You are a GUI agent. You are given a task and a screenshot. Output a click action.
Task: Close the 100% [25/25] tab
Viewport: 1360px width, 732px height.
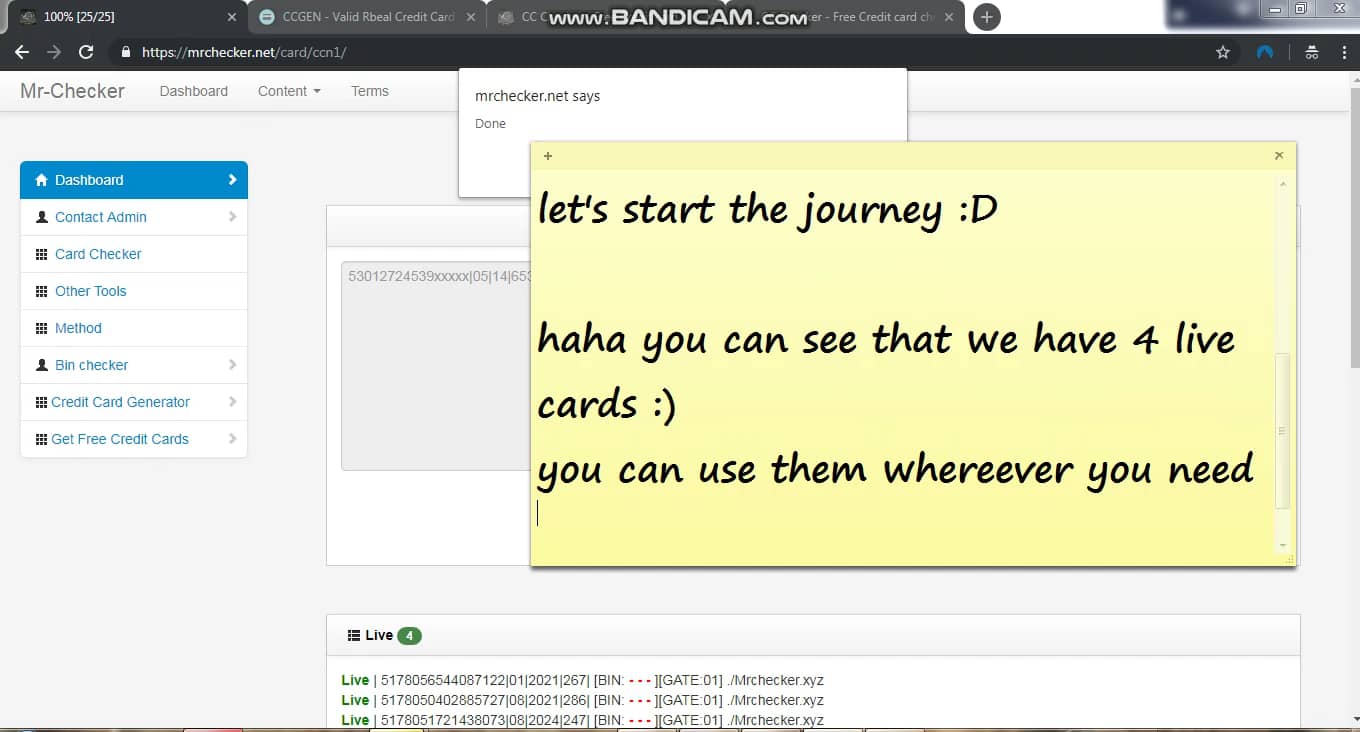pyautogui.click(x=232, y=17)
